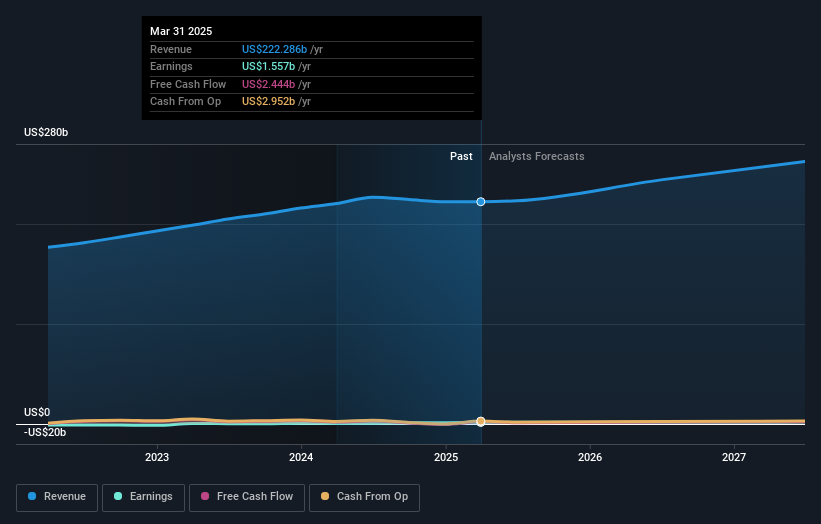
Task: Click the Past section label
Action: click(x=461, y=156)
